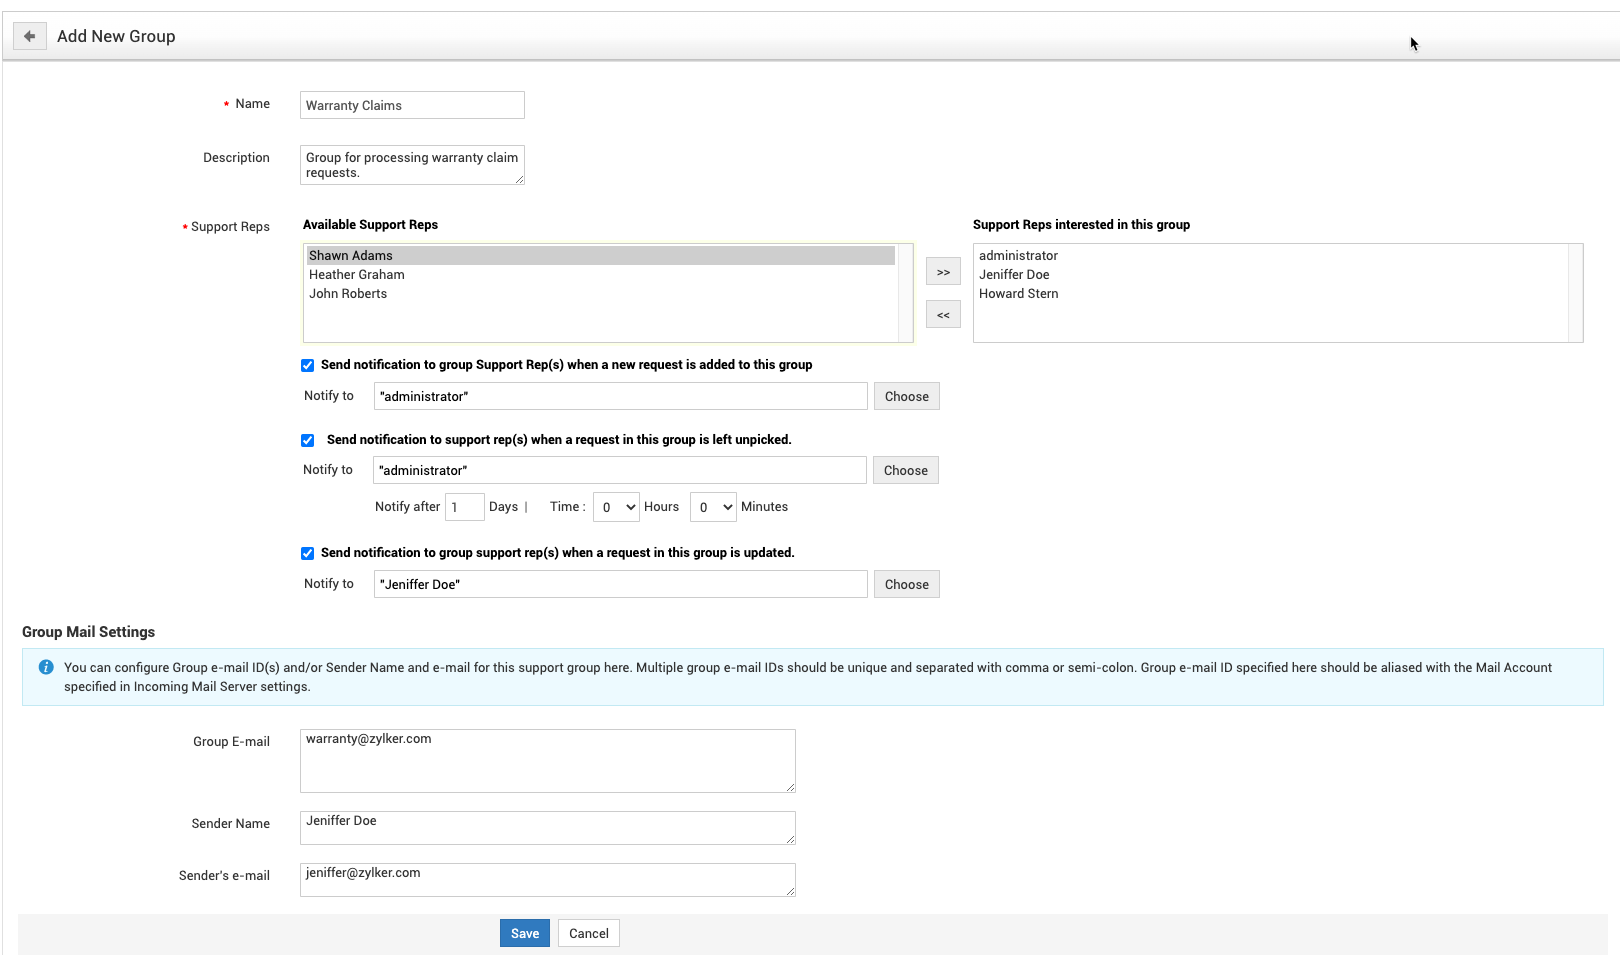The width and height of the screenshot is (1620, 955).
Task: Toggle new request notification checkbox
Action: pos(308,366)
